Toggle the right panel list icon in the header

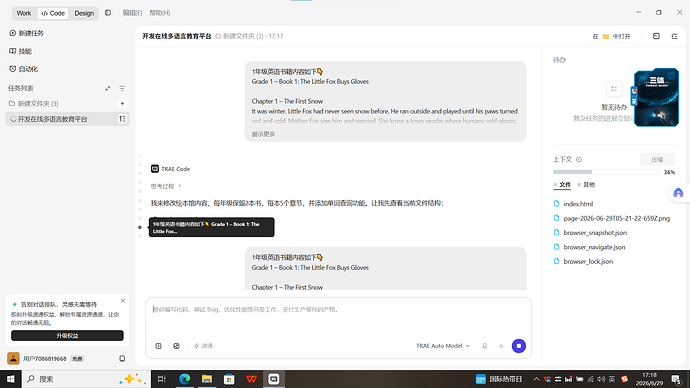[674, 36]
